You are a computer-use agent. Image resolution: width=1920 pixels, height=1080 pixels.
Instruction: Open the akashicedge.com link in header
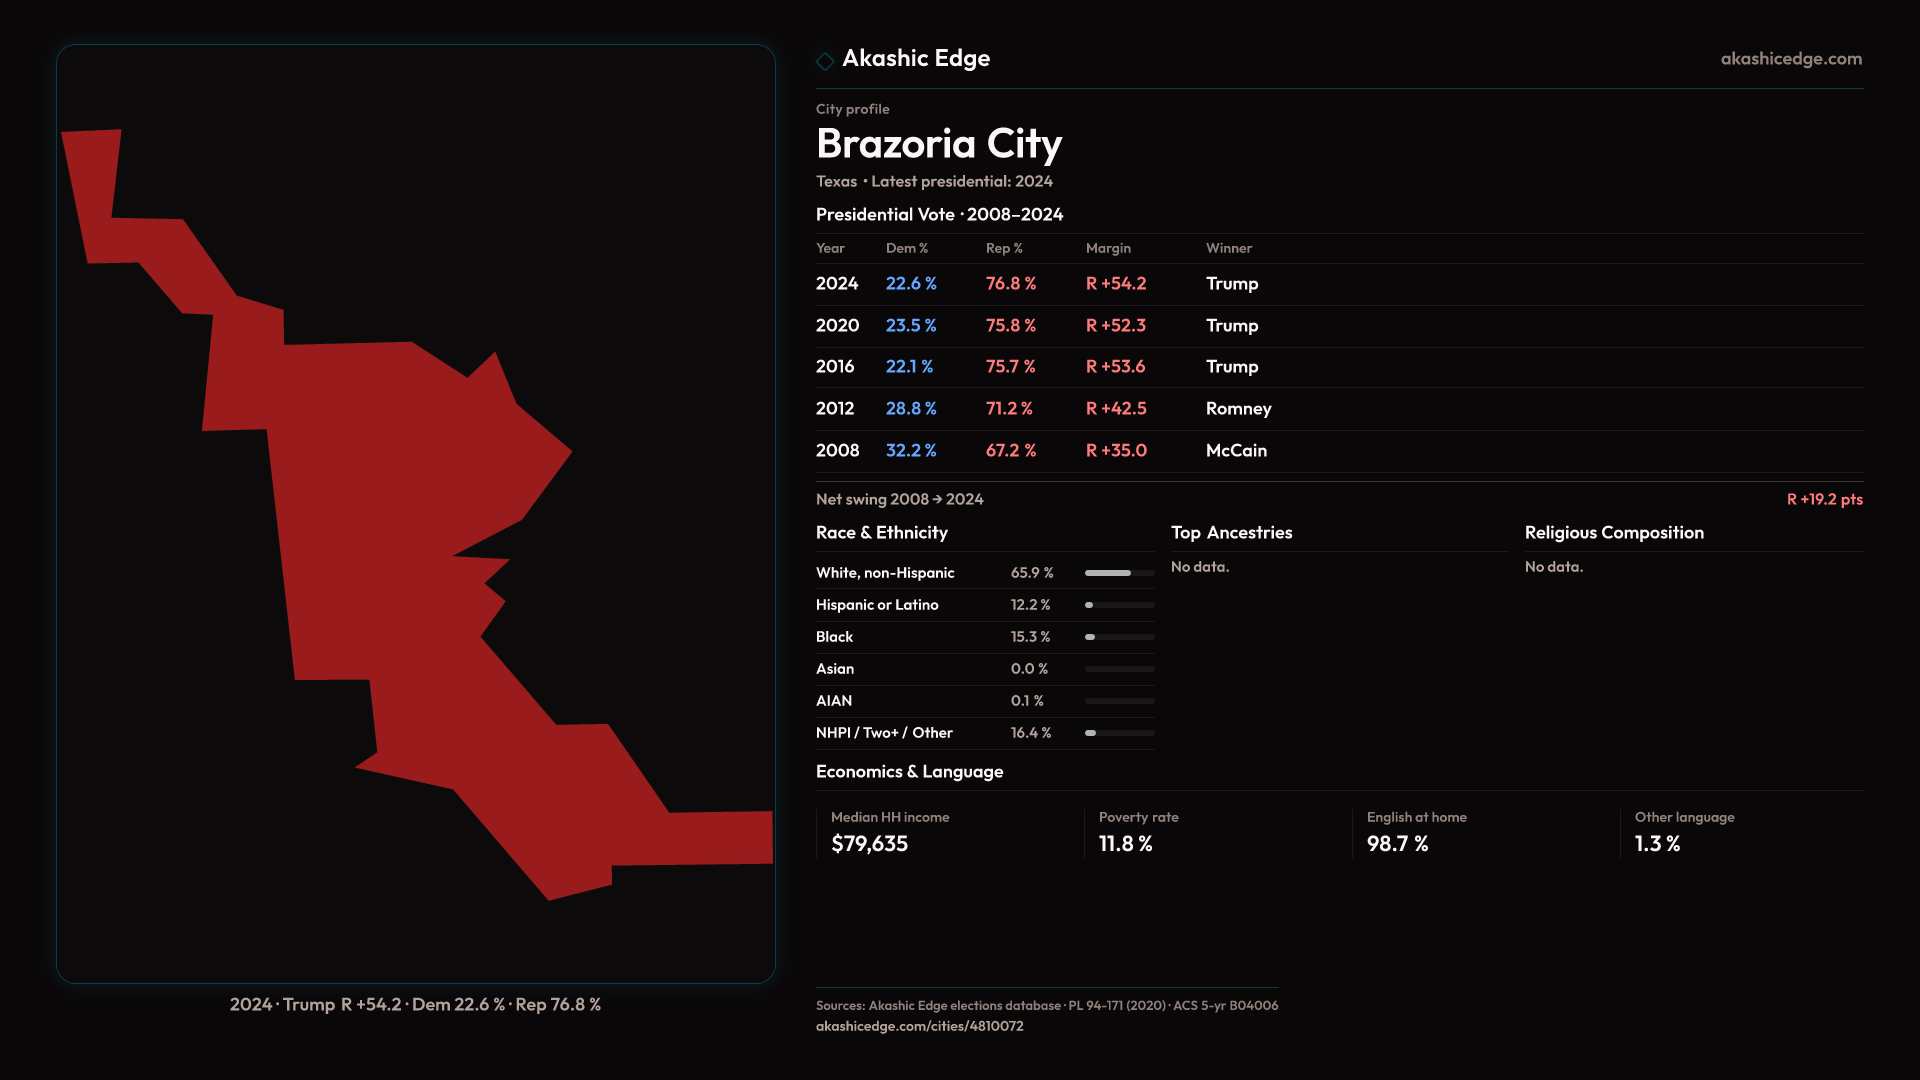tap(1790, 59)
